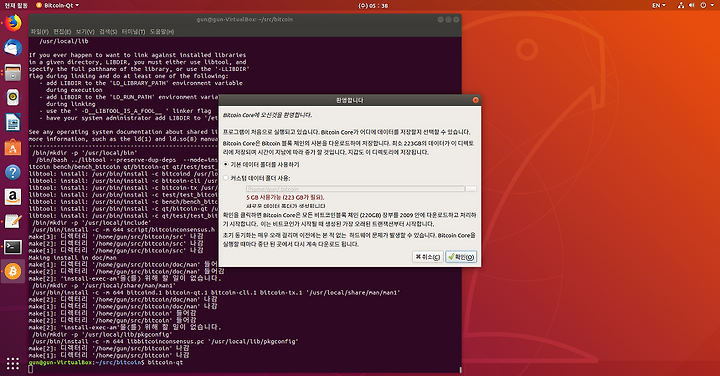Open the Files manager in the dock
Image resolution: width=720 pixels, height=376 pixels.
point(13,73)
